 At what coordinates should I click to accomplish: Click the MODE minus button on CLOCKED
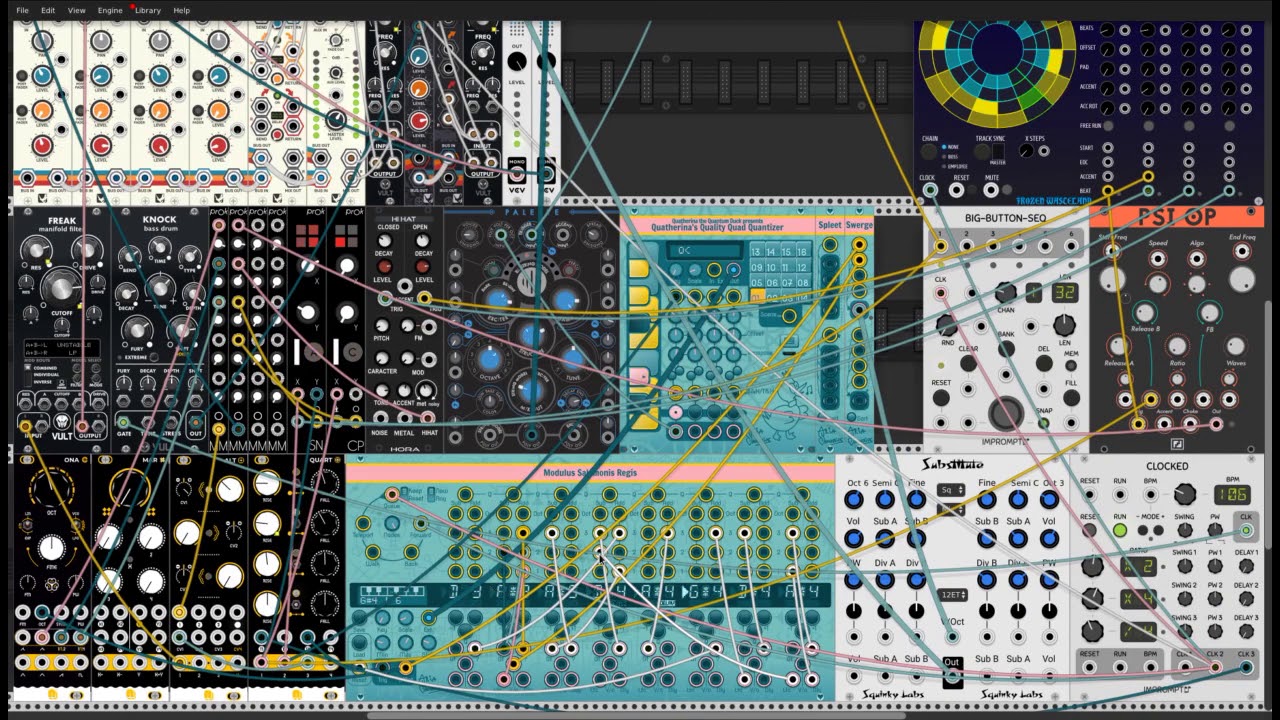(1142, 531)
